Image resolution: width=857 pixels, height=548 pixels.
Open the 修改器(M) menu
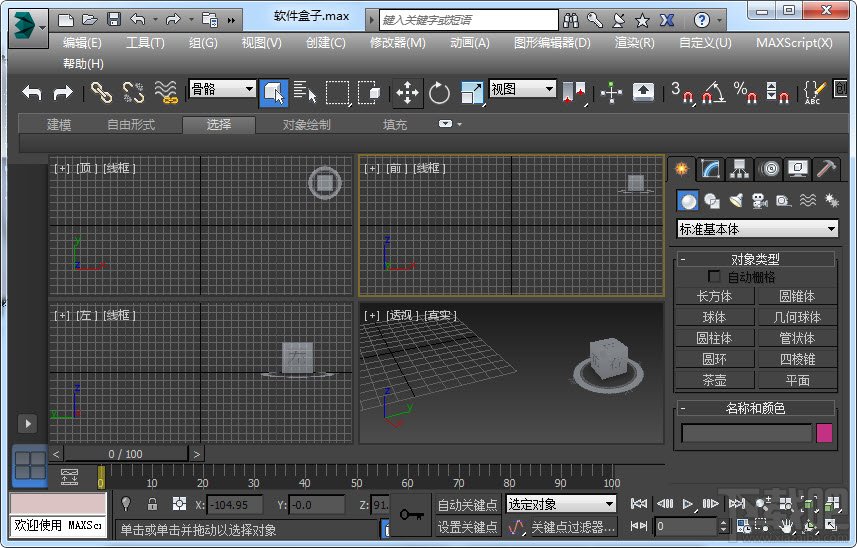click(x=397, y=42)
